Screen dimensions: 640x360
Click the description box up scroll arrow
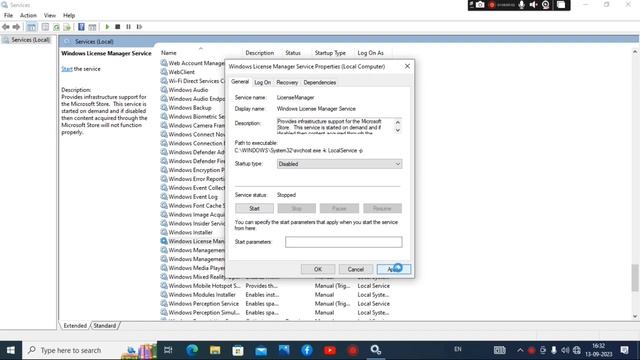tap(398, 122)
